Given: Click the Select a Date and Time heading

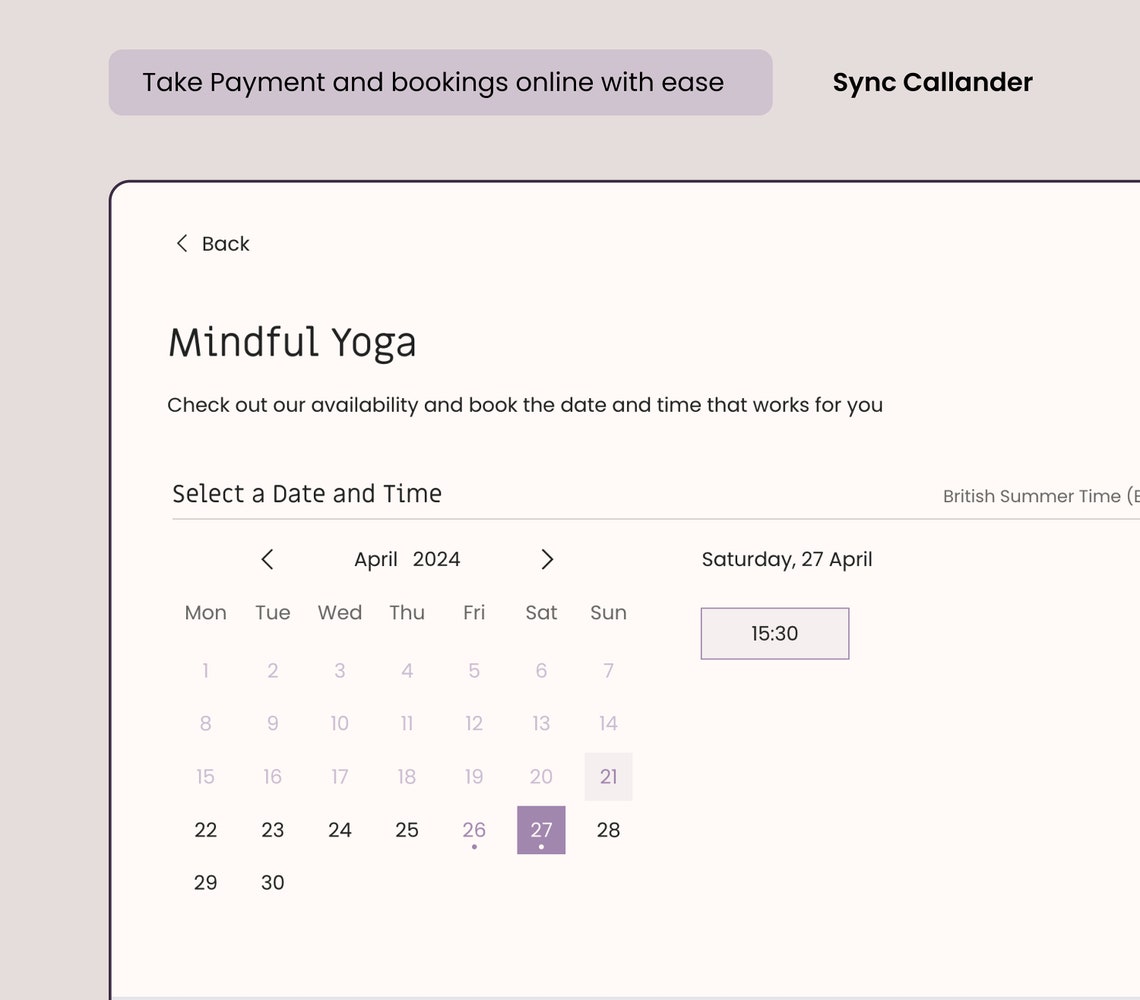Looking at the screenshot, I should (x=307, y=493).
